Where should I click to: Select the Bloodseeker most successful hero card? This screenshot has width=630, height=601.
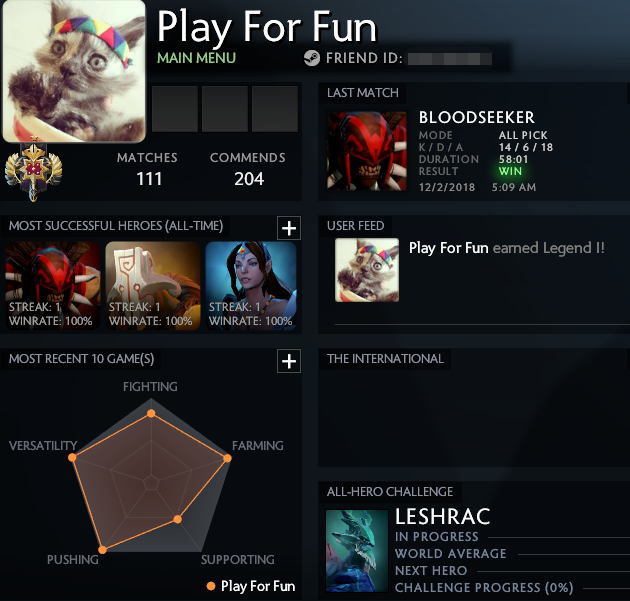[x=53, y=286]
